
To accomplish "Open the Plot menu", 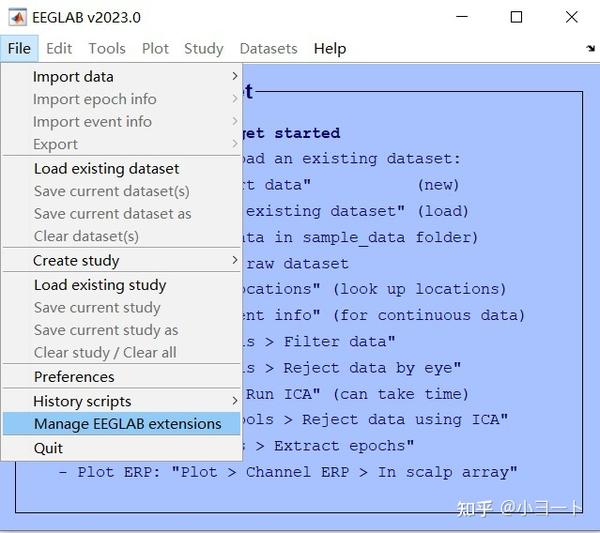I will (x=155, y=48).
